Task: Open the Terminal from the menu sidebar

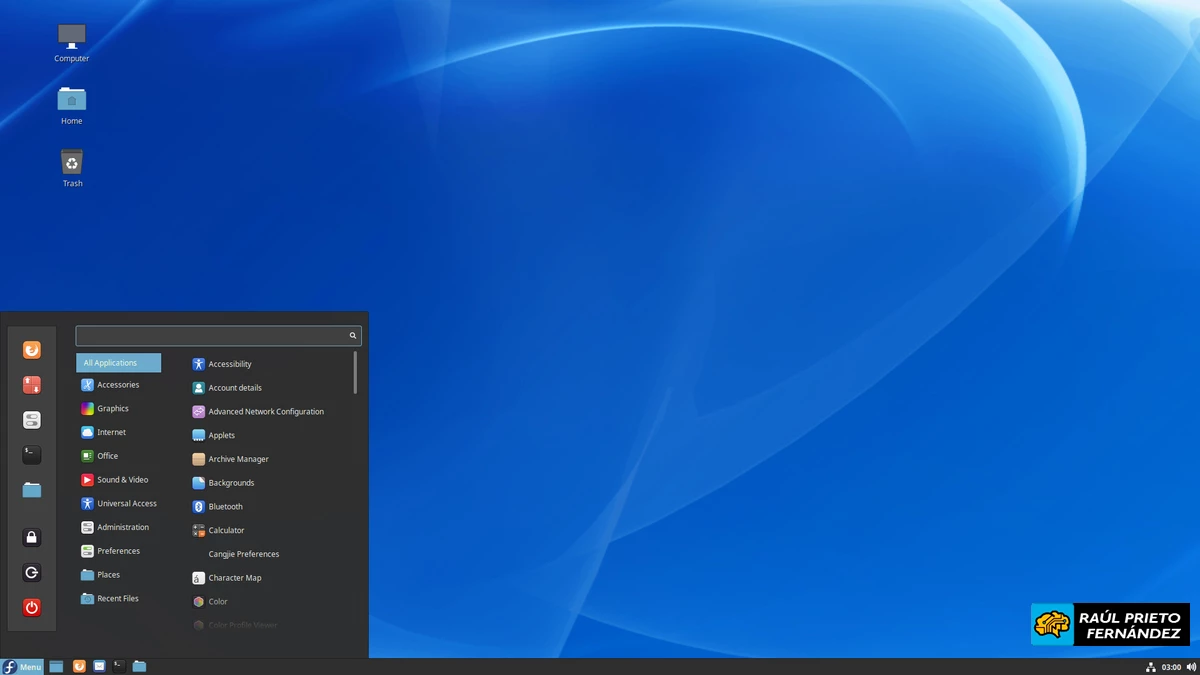Action: 31,455
